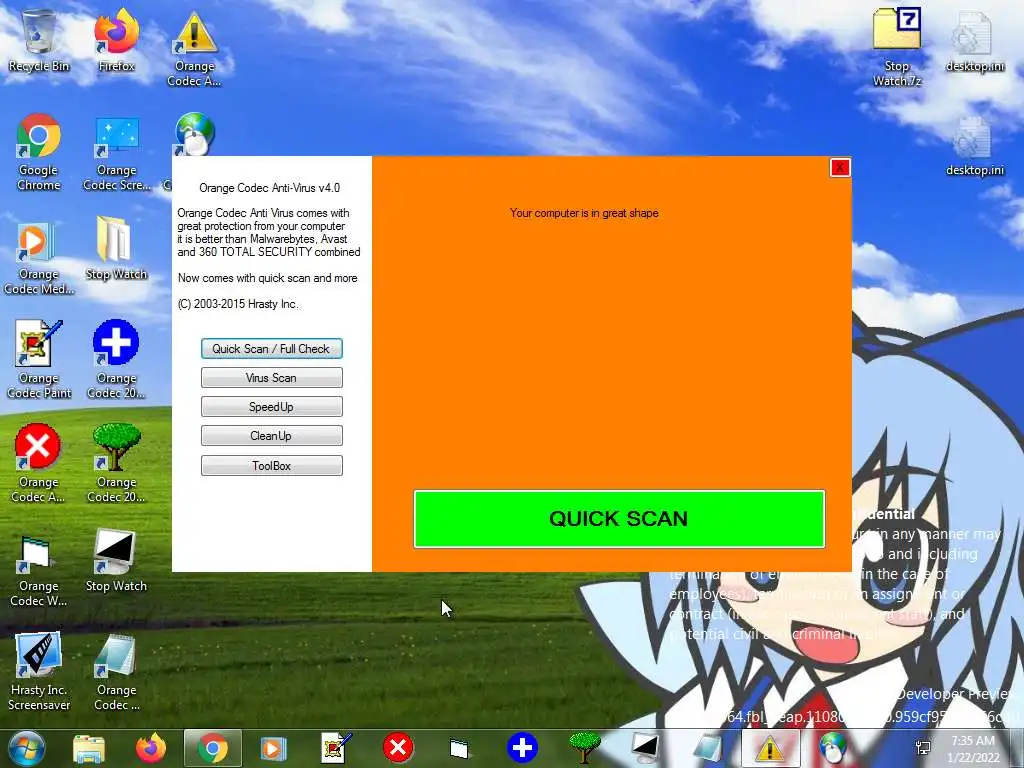Image resolution: width=1024 pixels, height=768 pixels.
Task: Select the tree Orange Codec 20... desktop icon
Action: click(116, 463)
